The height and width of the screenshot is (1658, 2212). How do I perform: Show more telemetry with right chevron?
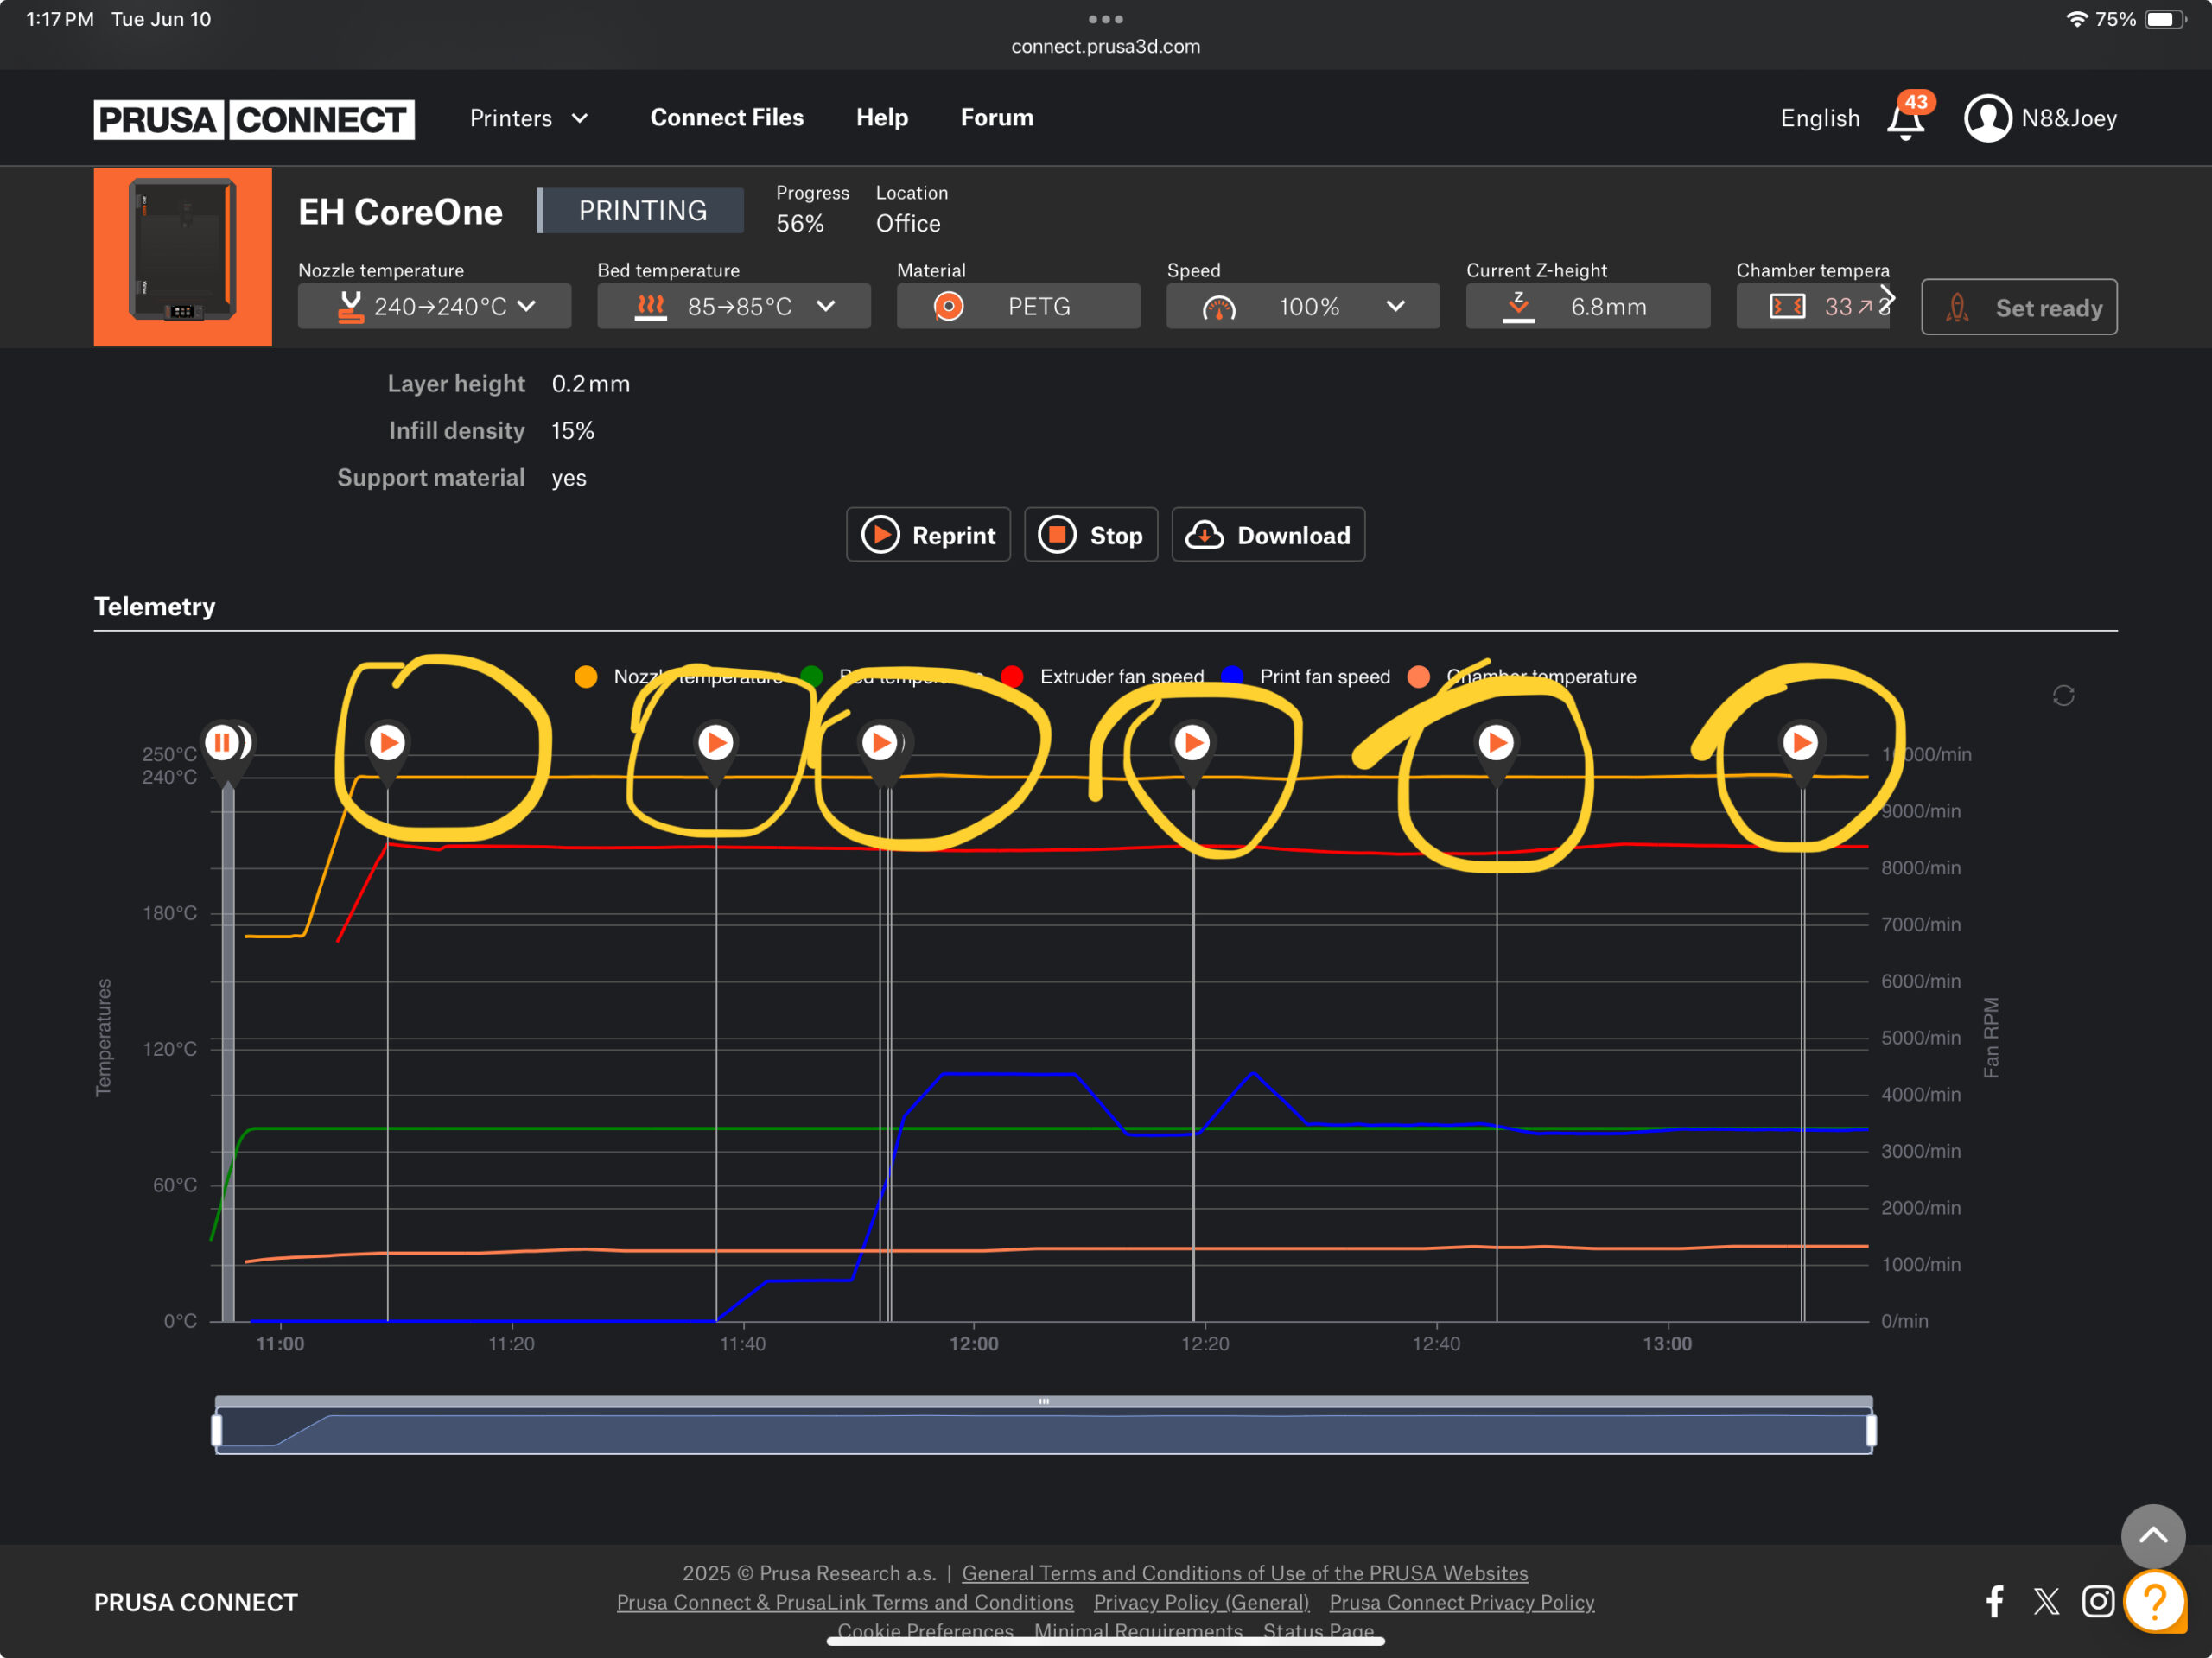1888,299
